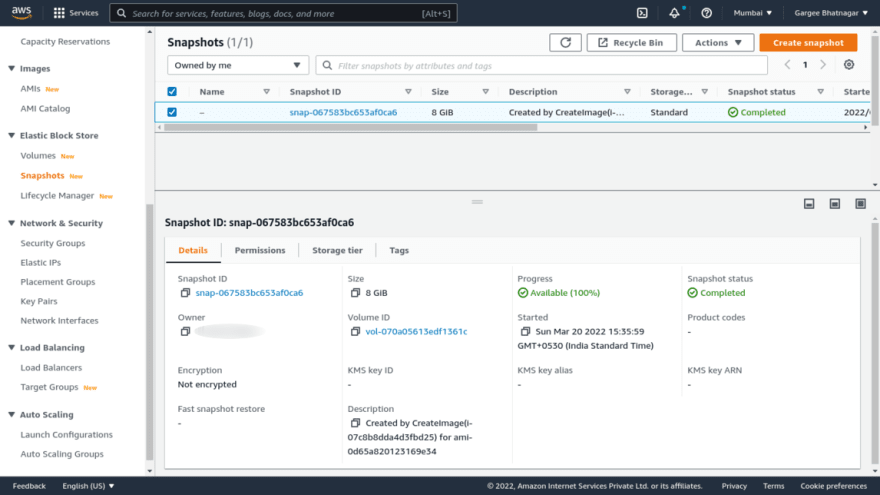Click the Feedback link
The width and height of the screenshot is (880, 495).
29,486
